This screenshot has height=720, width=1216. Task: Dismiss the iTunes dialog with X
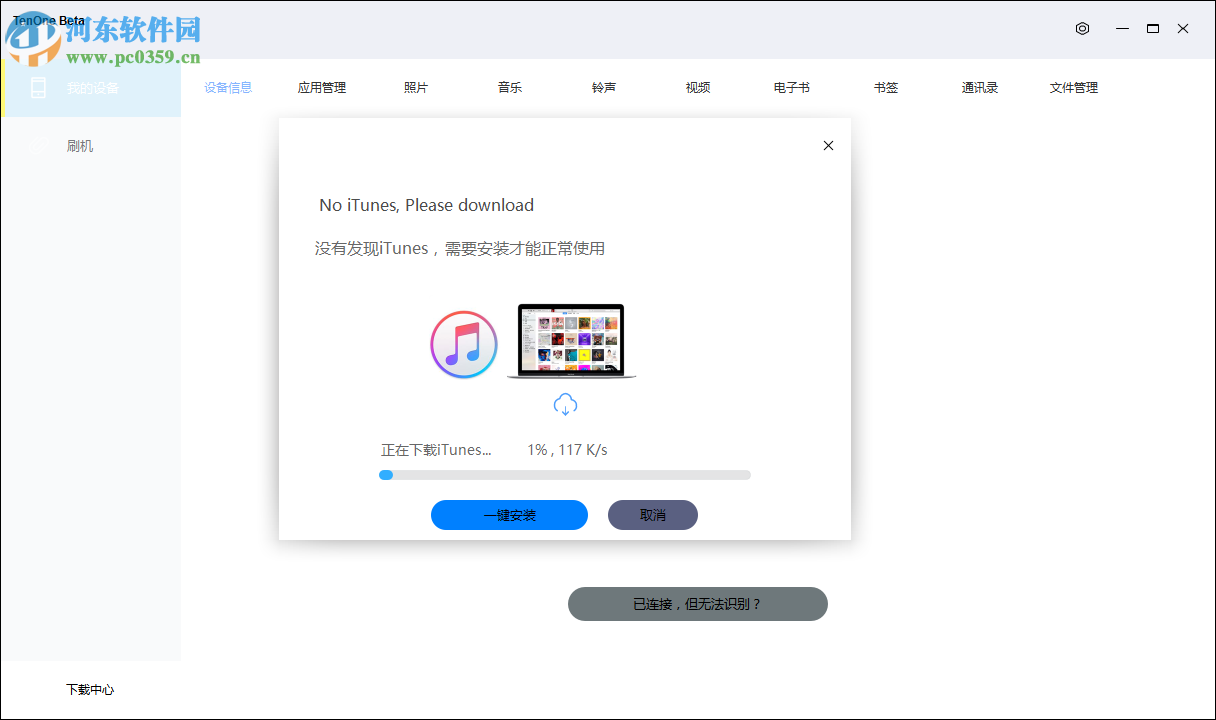[x=828, y=145]
